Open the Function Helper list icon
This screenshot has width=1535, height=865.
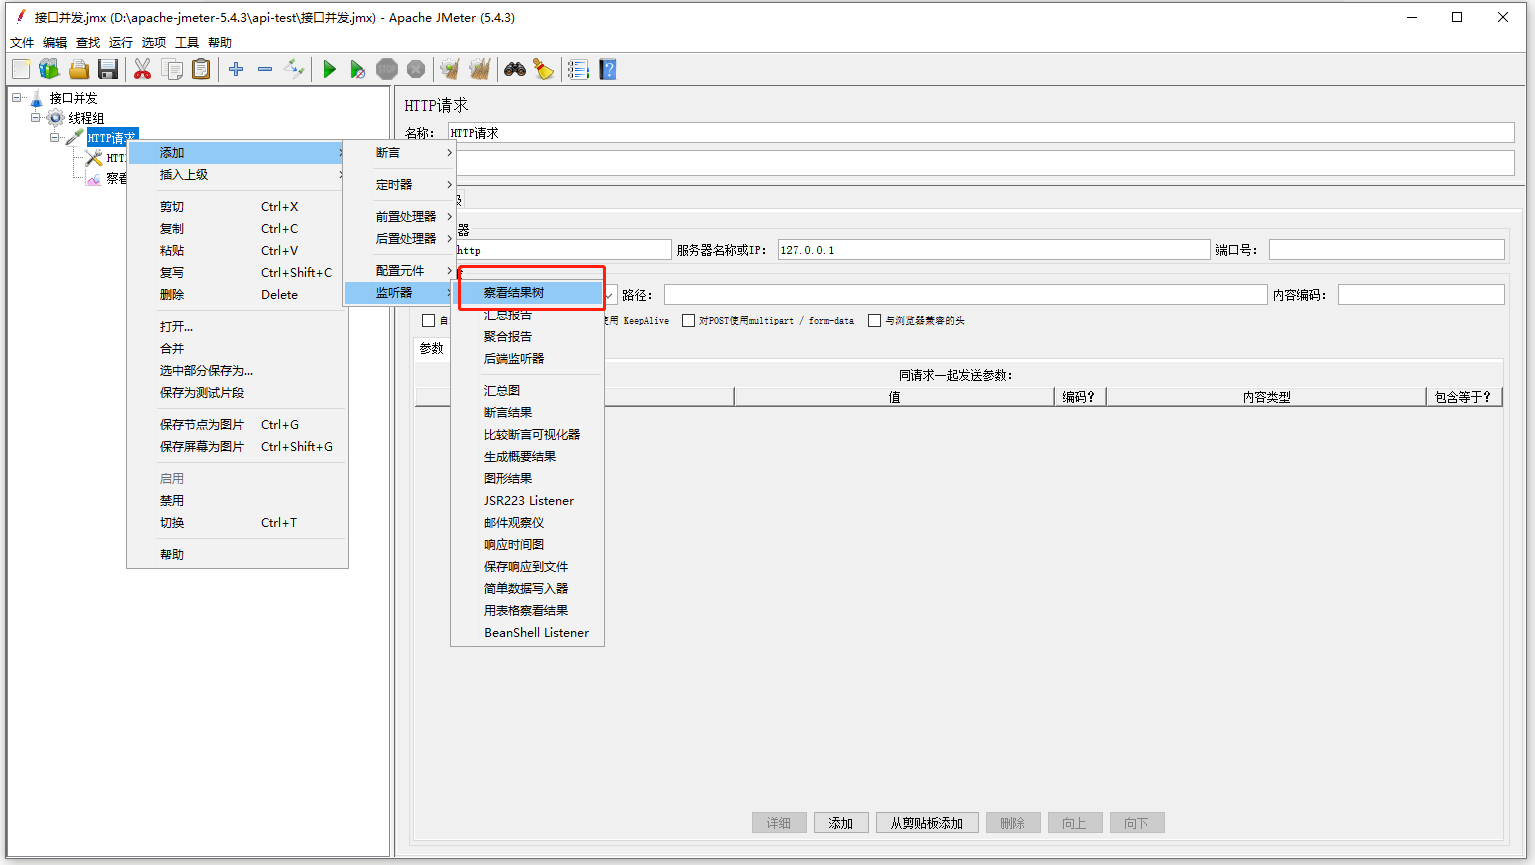[x=578, y=69]
